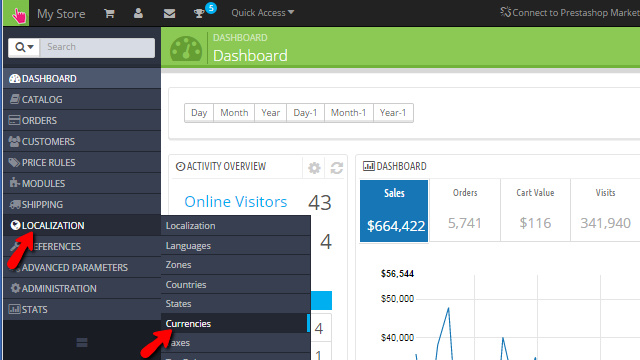This screenshot has height=360, width=640.
Task: Open the Modules sidebar menu
Action: 82,184
